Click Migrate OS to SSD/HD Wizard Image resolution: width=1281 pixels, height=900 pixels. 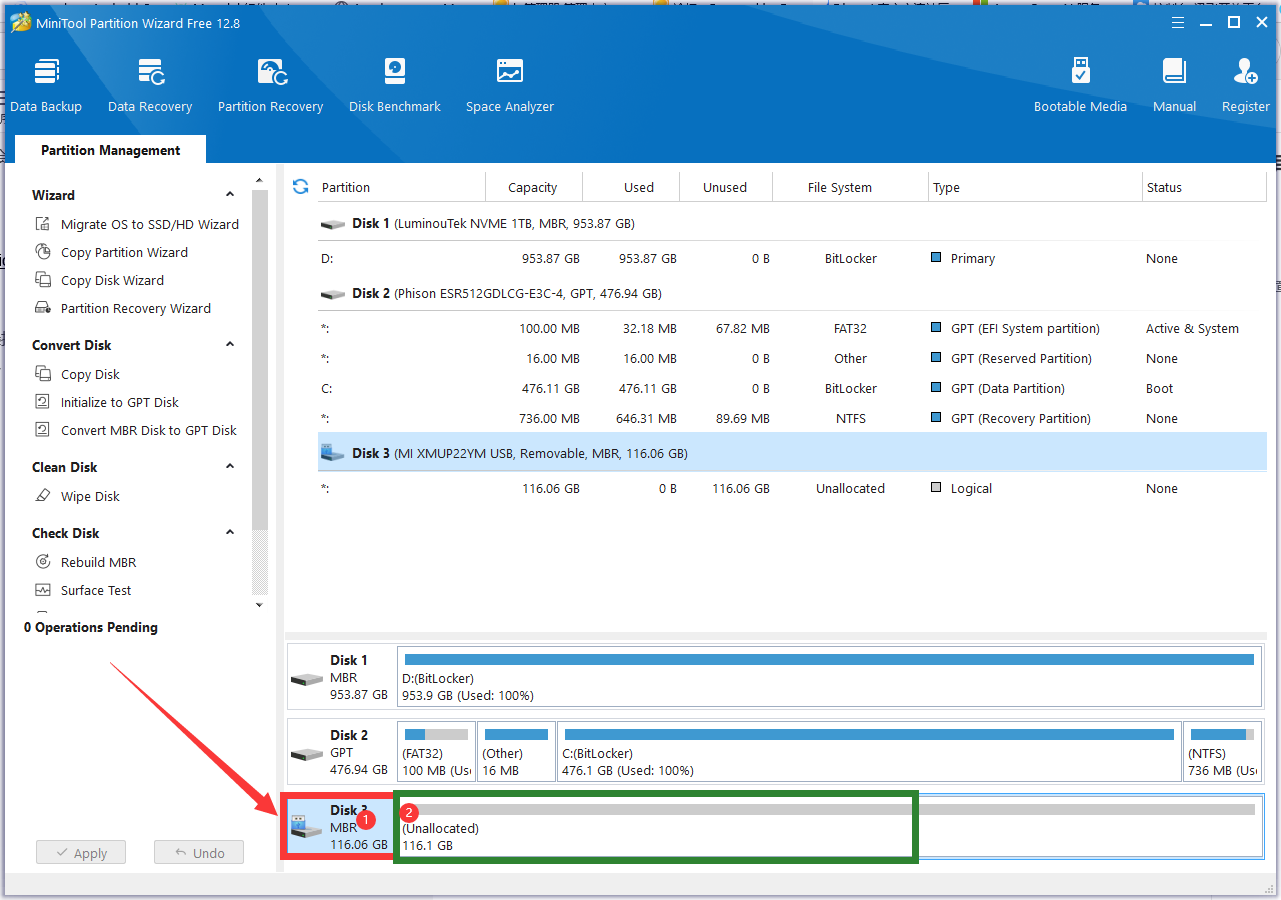pos(149,224)
